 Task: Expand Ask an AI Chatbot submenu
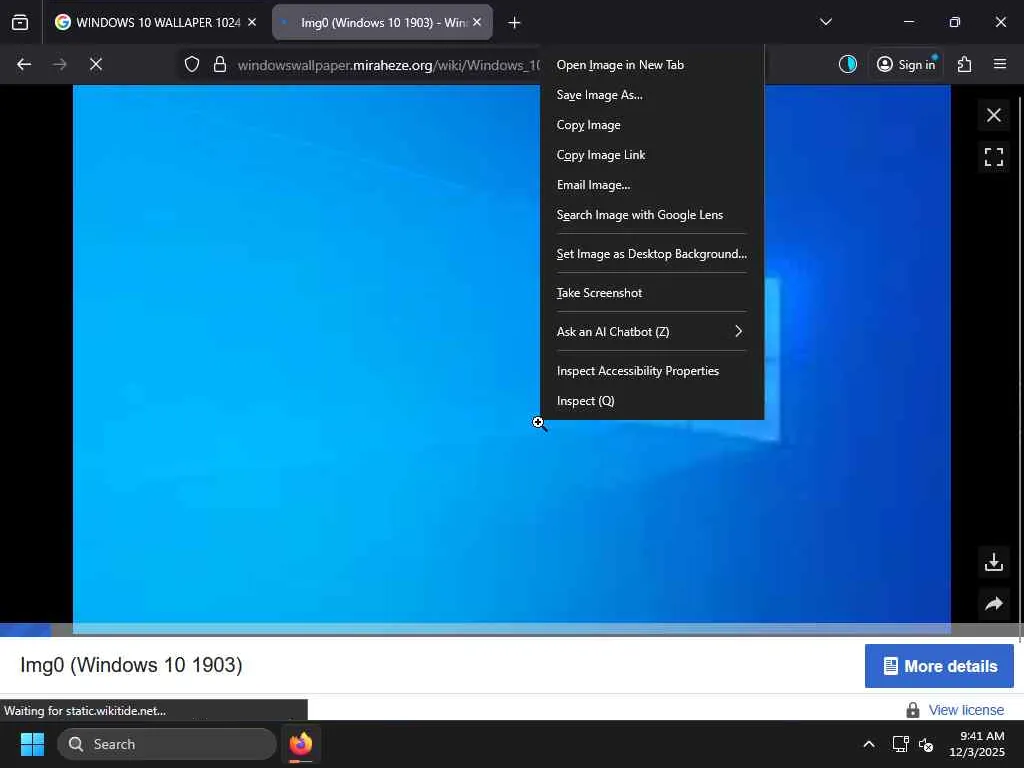(x=652, y=332)
